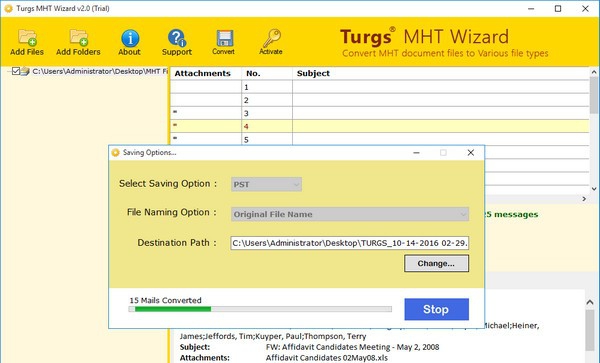Image resolution: width=600 pixels, height=363 pixels.
Task: Minimize the Saving Options dialog
Action: click(416, 153)
